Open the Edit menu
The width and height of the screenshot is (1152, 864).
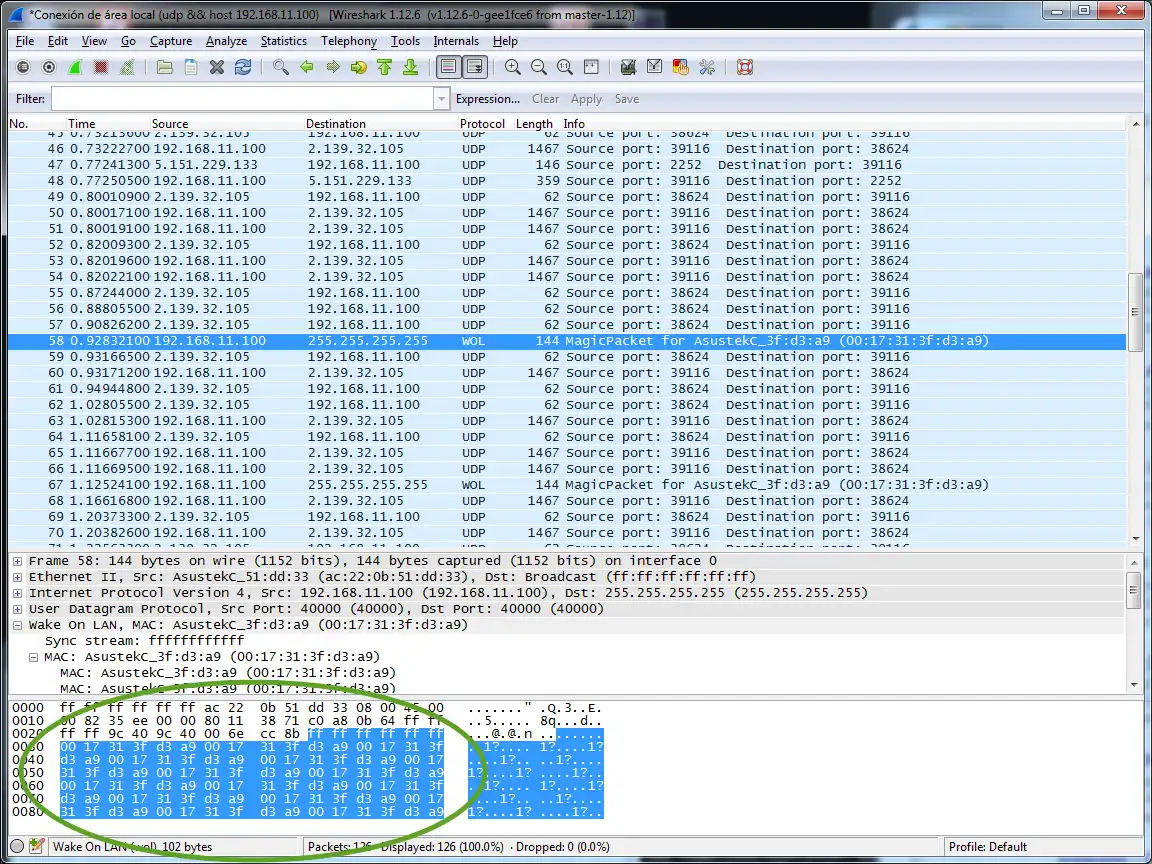tap(57, 41)
